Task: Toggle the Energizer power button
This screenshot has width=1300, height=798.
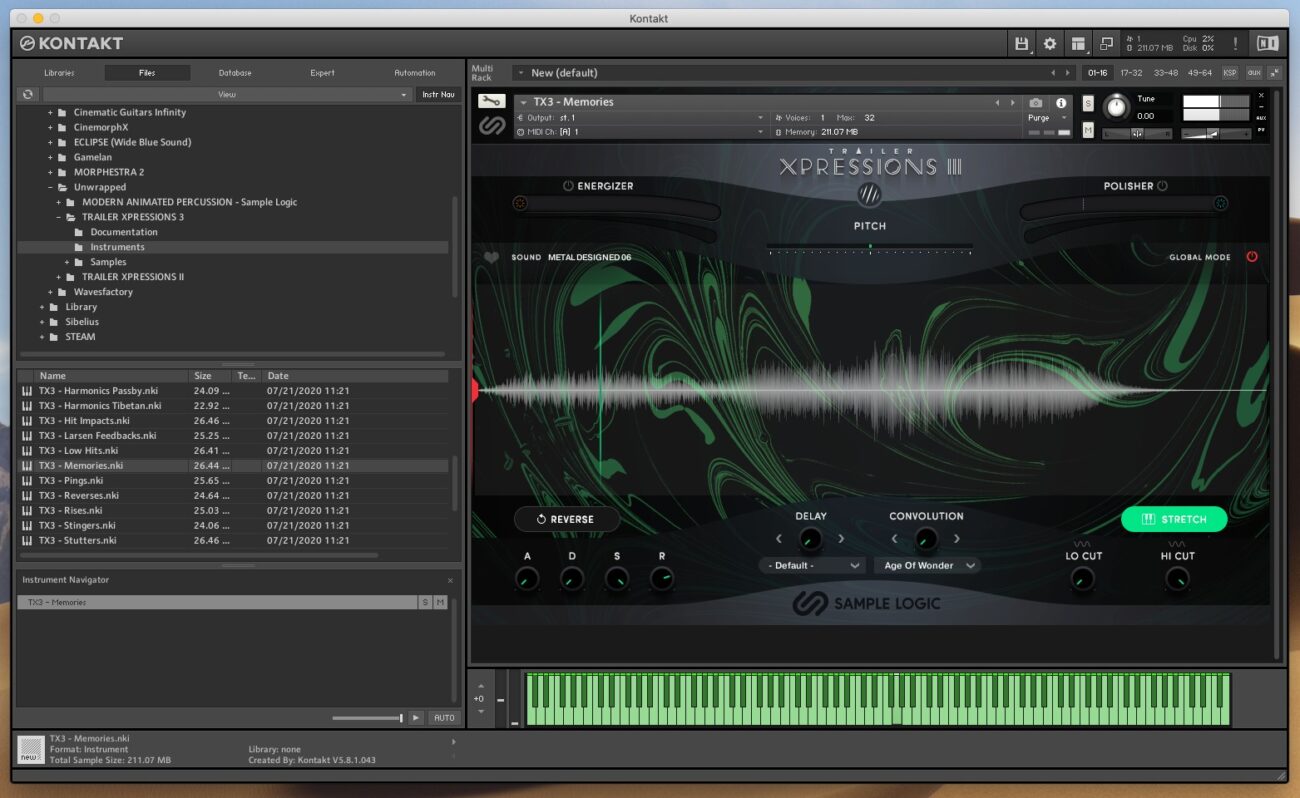Action: (x=568, y=186)
